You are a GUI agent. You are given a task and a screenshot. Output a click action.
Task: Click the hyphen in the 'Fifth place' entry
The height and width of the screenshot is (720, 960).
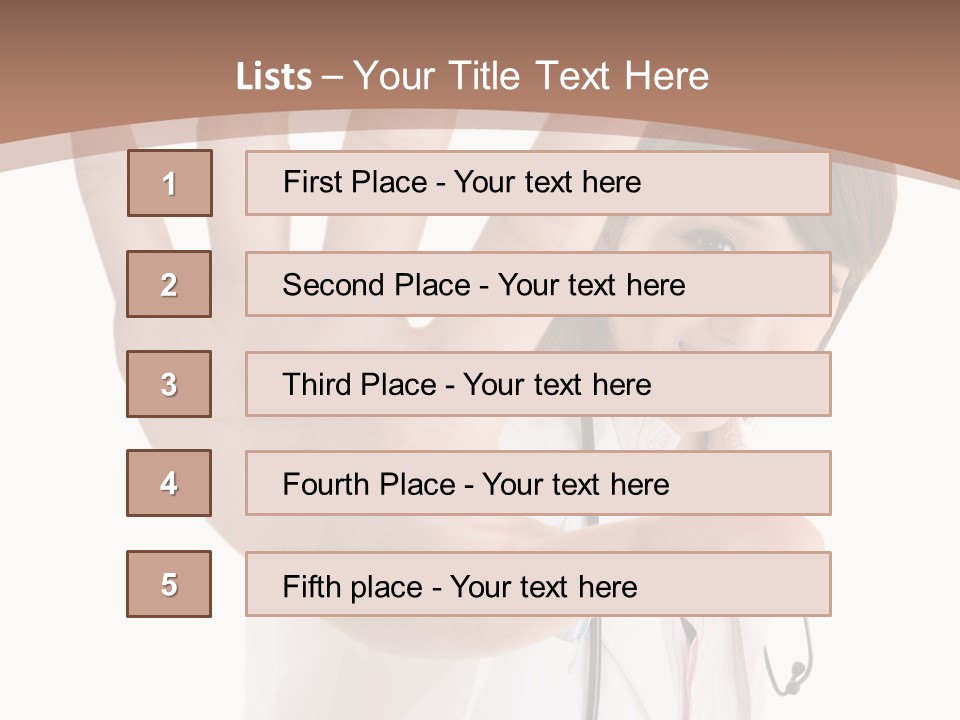point(435,587)
